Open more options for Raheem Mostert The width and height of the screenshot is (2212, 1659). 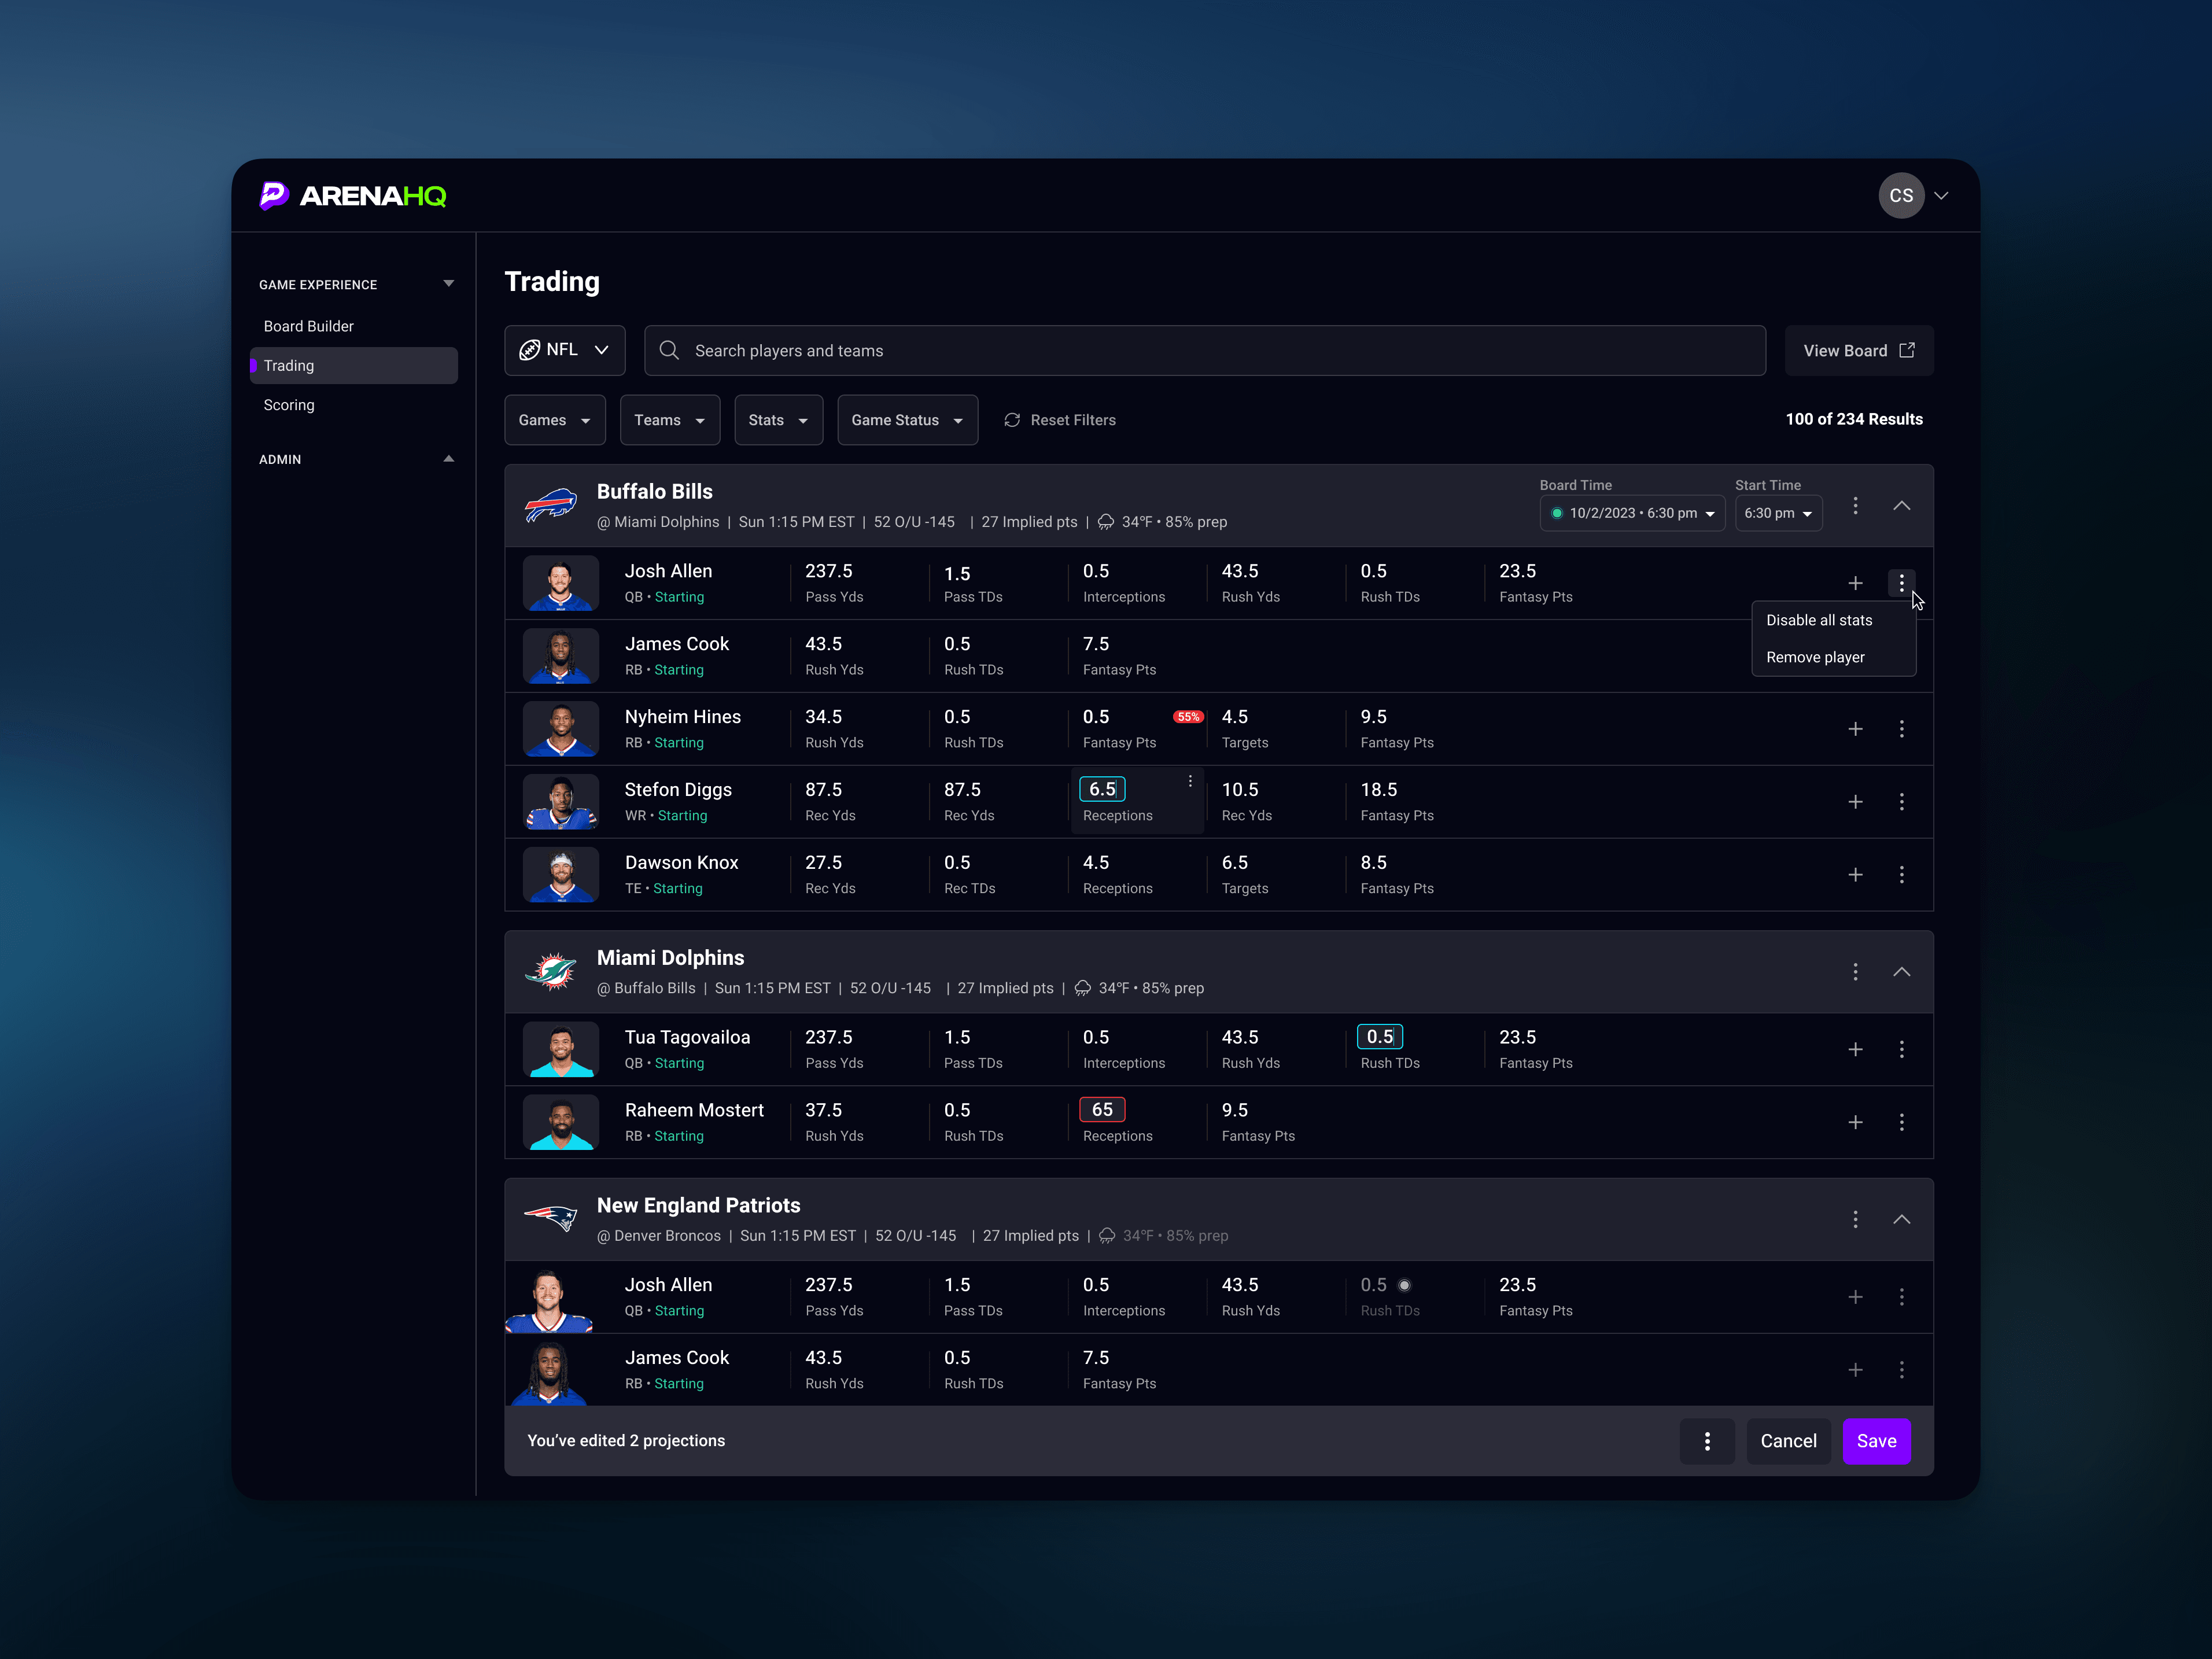[1901, 1122]
